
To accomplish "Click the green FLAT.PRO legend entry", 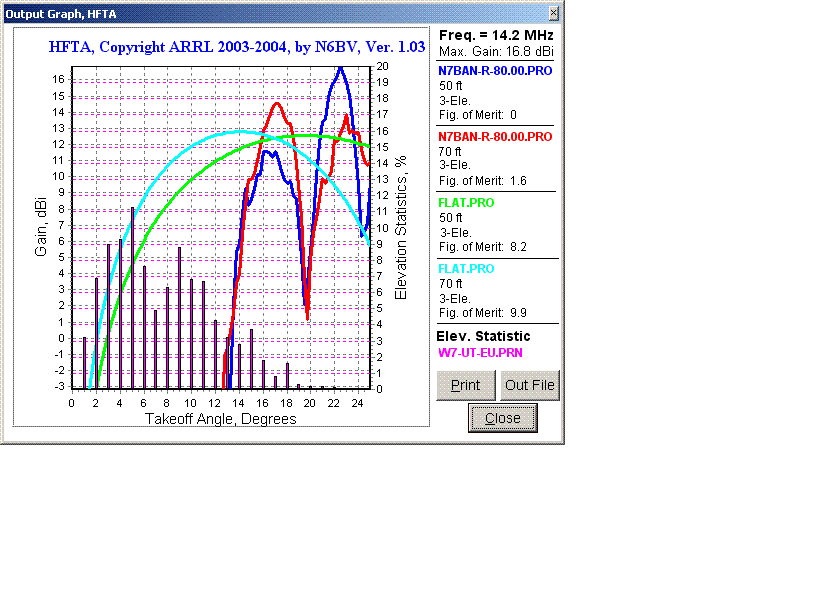I will pyautogui.click(x=466, y=203).
